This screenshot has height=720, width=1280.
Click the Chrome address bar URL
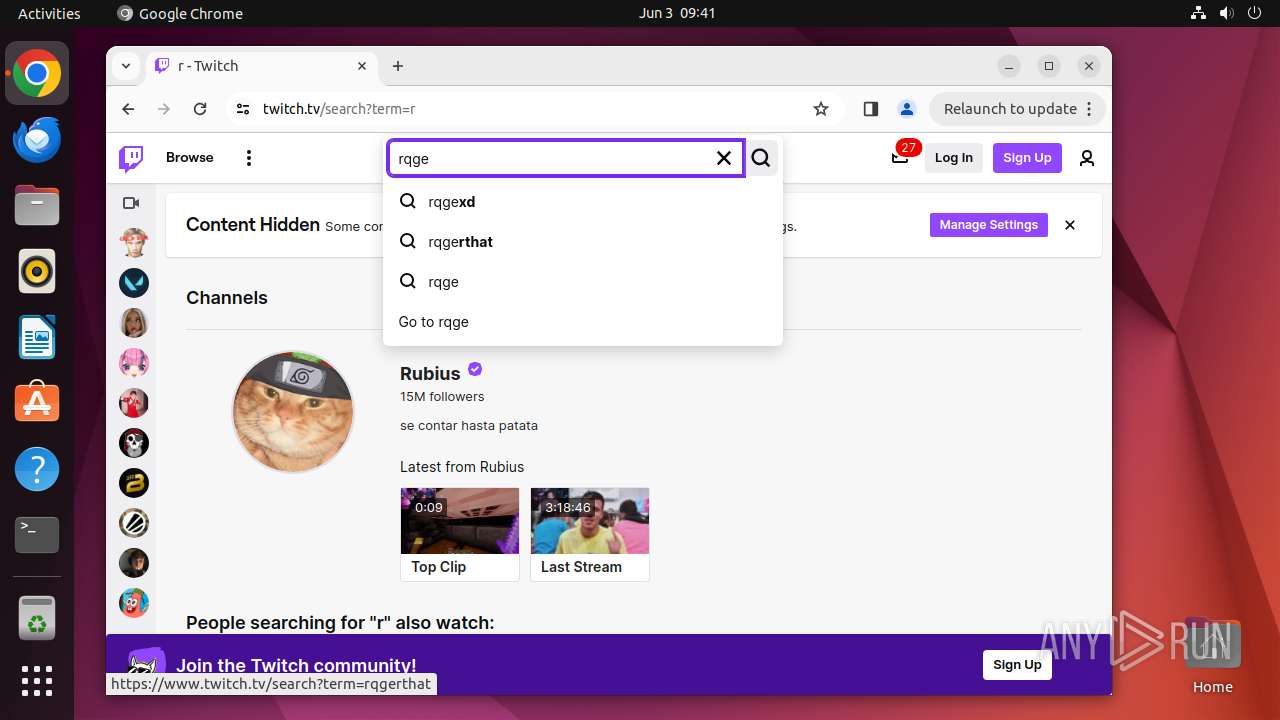click(x=338, y=109)
